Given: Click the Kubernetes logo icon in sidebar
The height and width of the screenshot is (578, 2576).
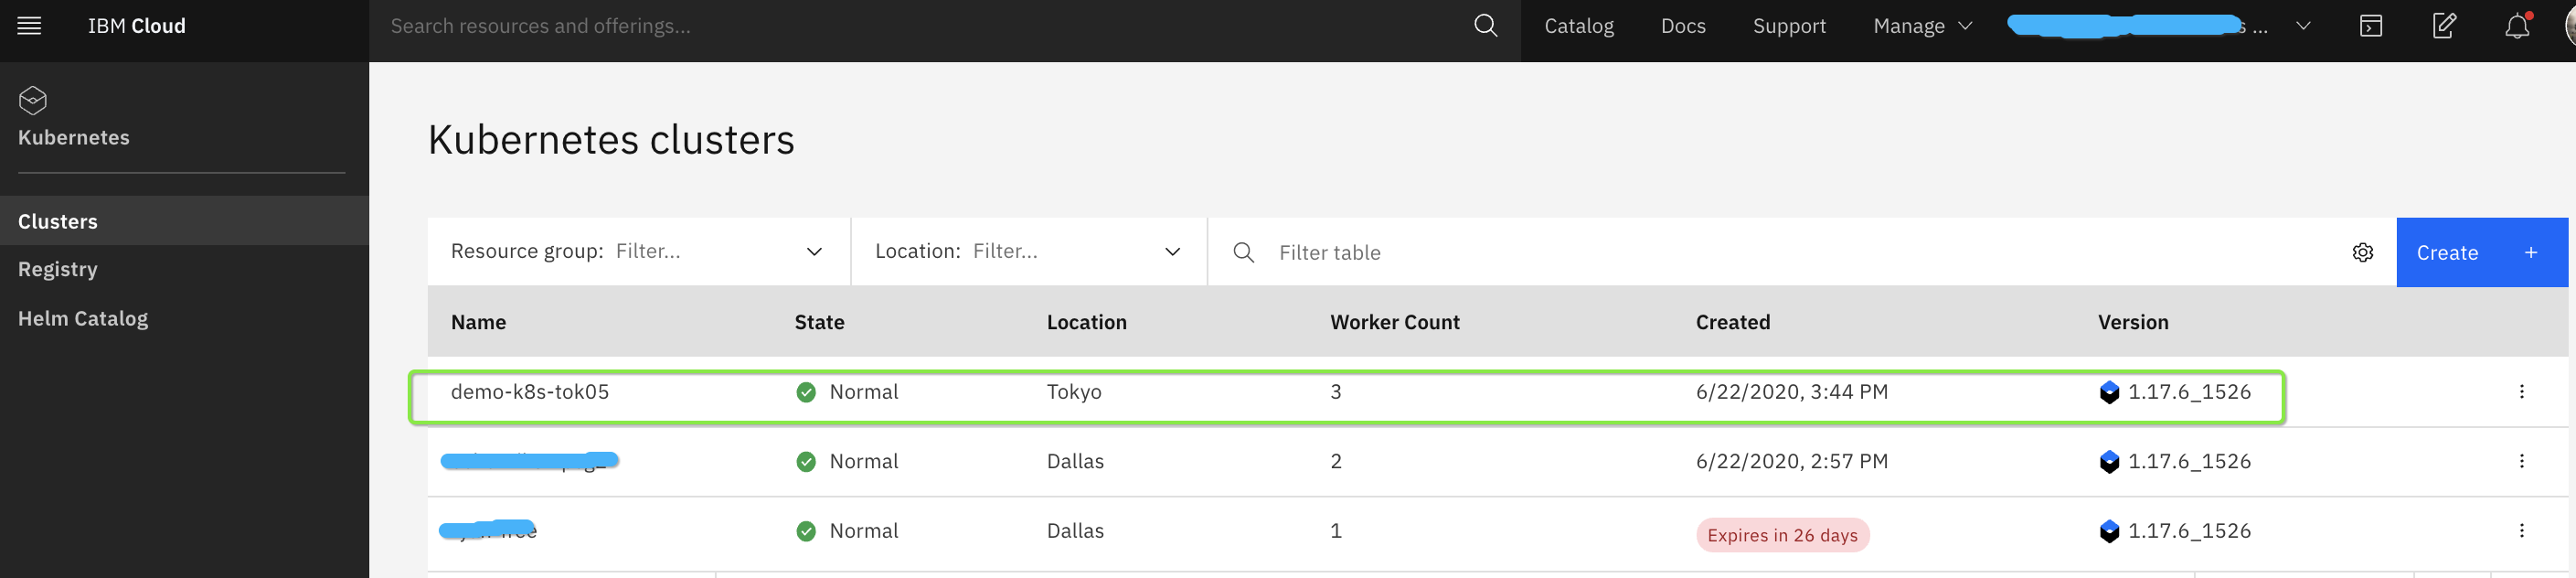Looking at the screenshot, I should tap(33, 100).
